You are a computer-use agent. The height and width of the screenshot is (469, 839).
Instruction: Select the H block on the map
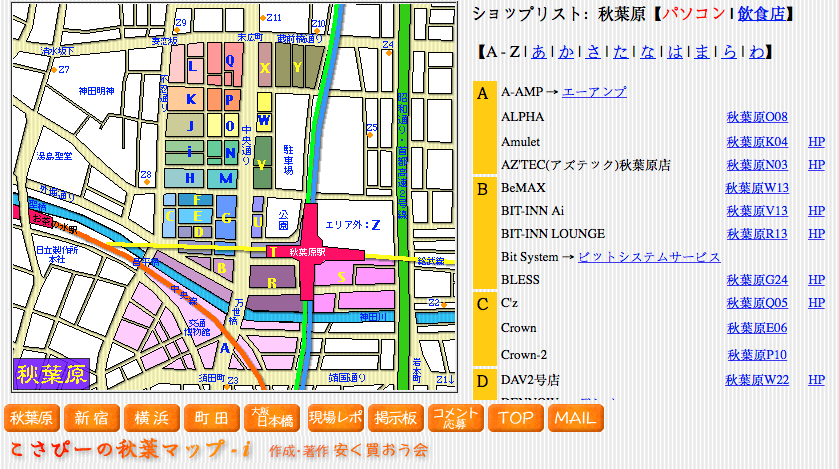point(189,178)
